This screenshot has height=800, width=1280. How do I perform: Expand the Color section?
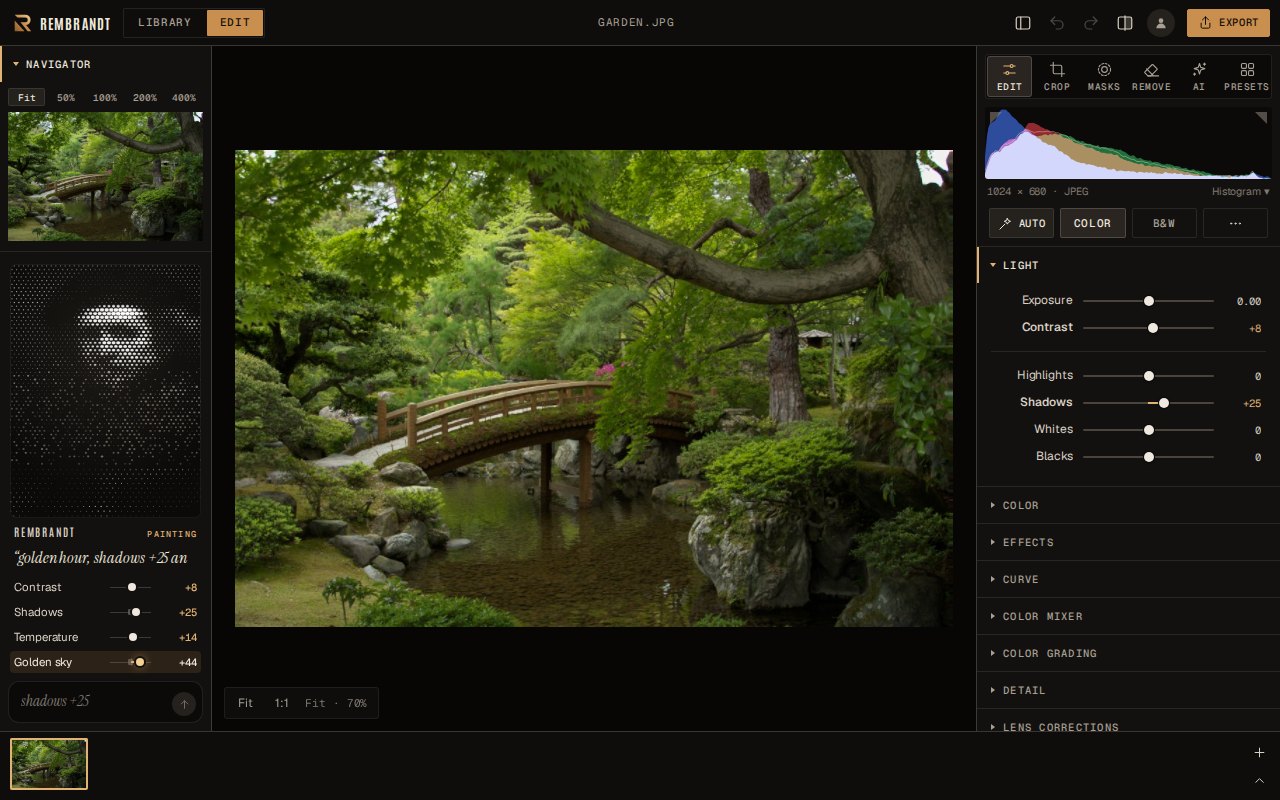pos(1128,505)
